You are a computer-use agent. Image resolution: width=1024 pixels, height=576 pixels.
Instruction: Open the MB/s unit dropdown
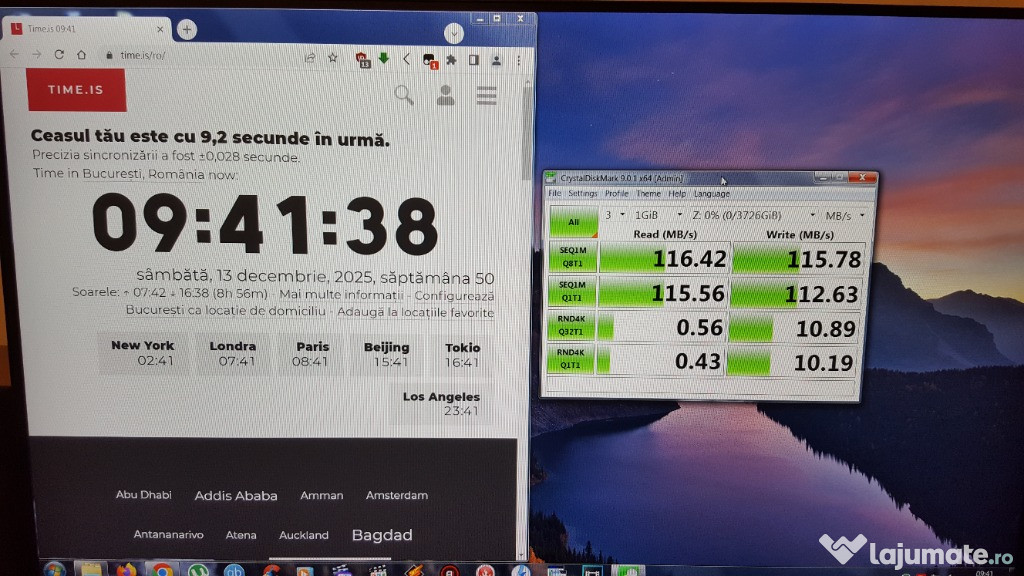845,215
